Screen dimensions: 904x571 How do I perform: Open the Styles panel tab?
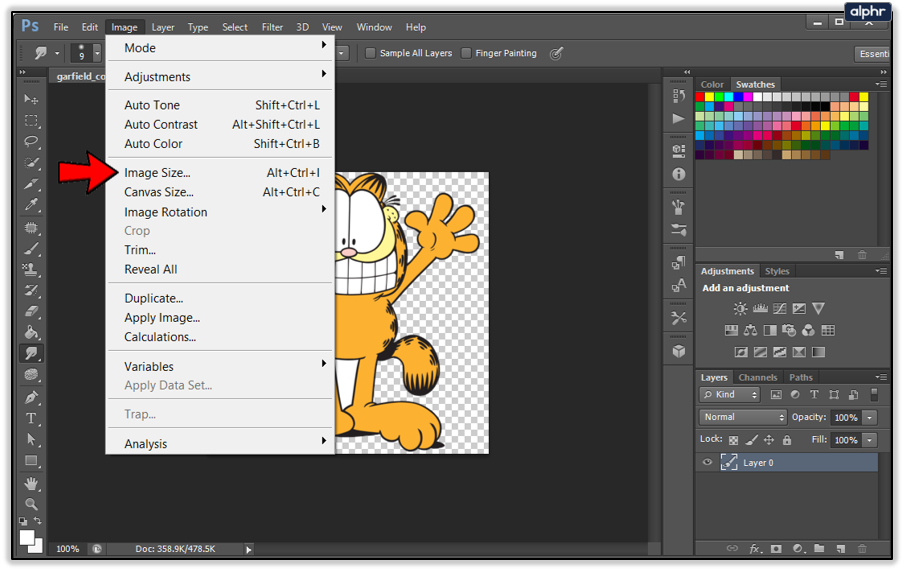tap(777, 271)
